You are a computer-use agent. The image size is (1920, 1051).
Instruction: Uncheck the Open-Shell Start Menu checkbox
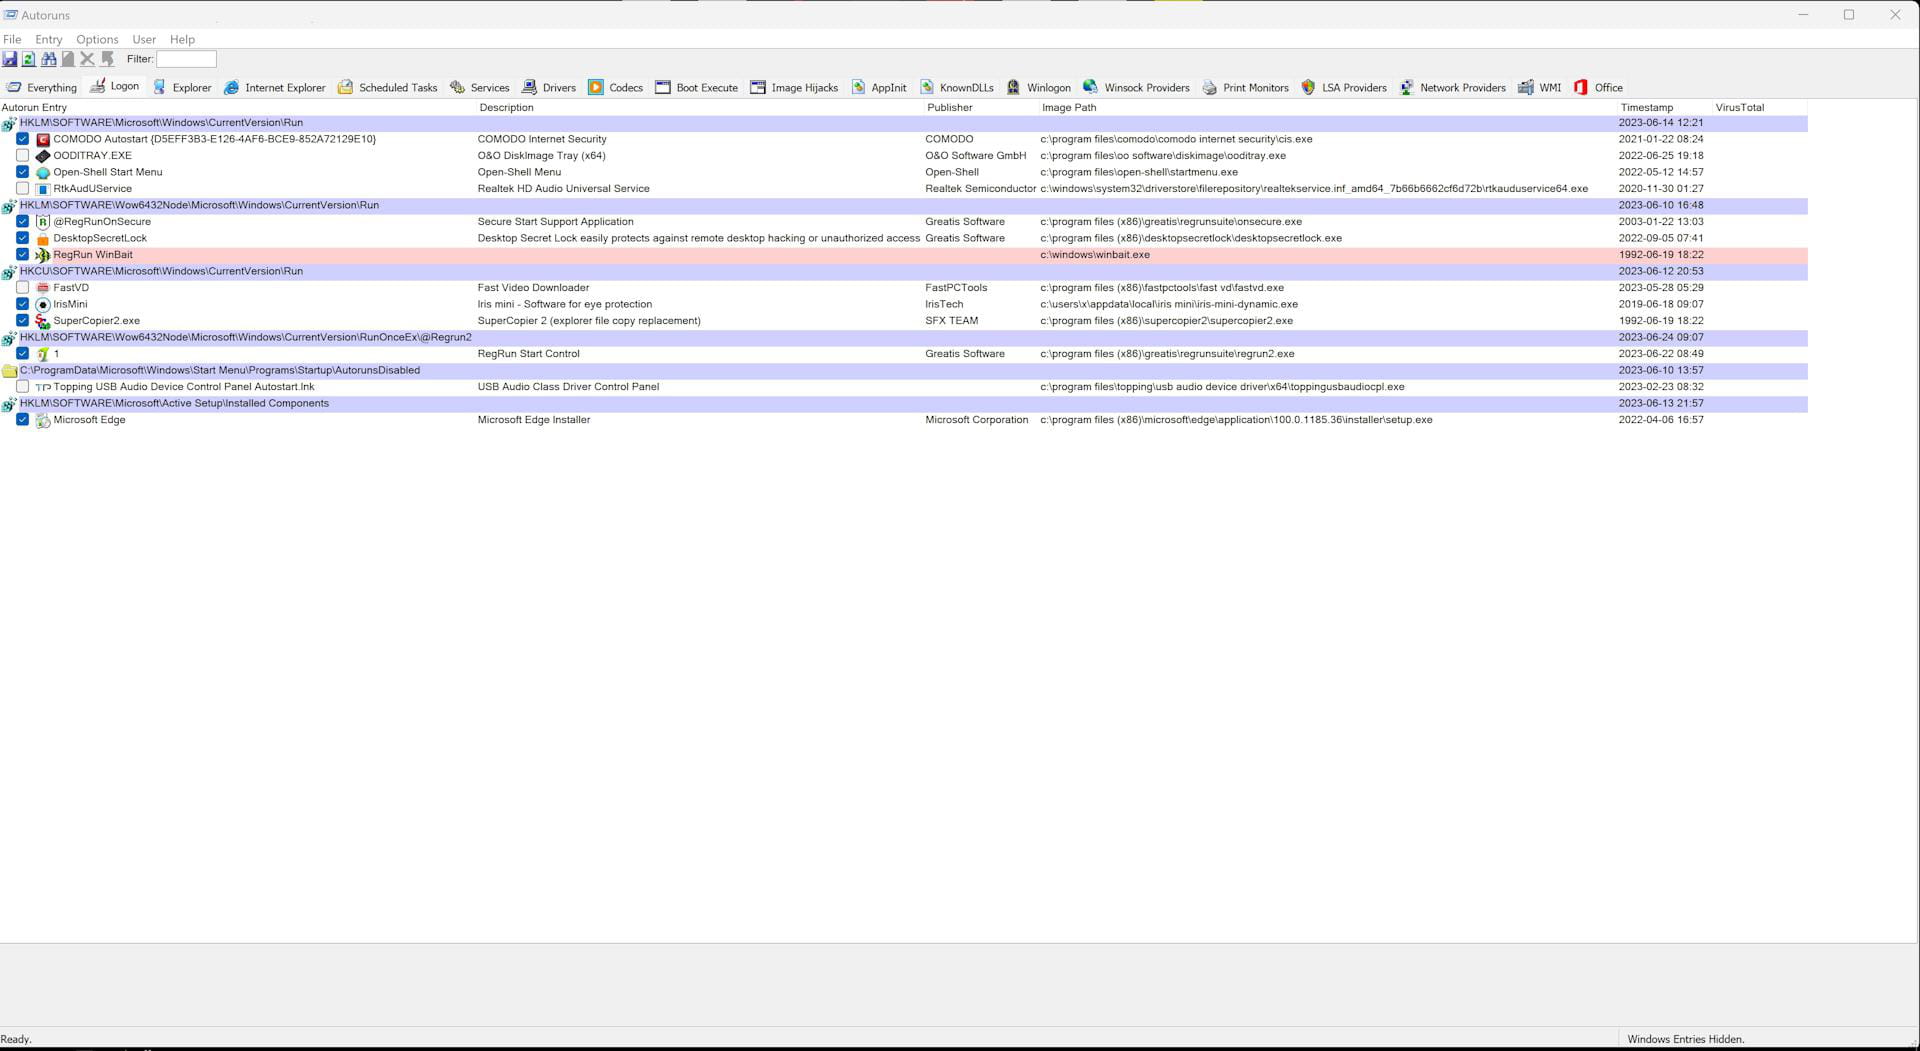22,172
